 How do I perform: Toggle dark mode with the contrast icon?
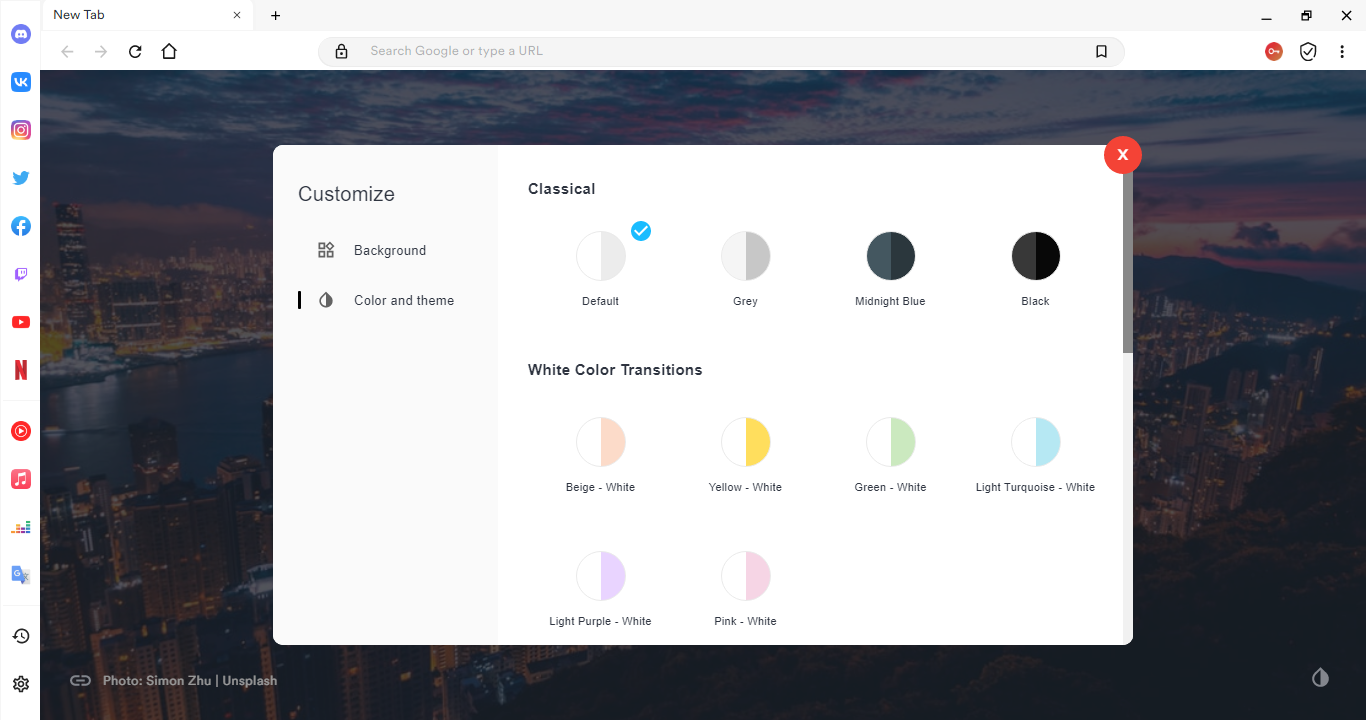pos(1320,677)
